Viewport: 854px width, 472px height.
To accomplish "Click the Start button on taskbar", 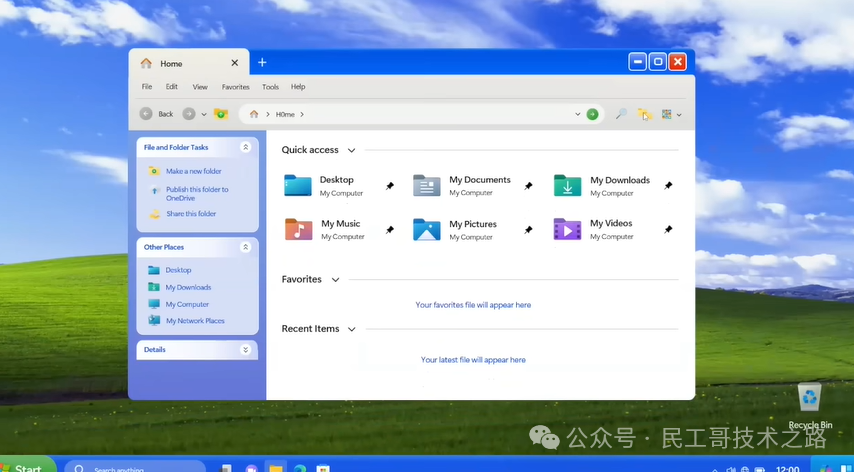I will (27, 465).
